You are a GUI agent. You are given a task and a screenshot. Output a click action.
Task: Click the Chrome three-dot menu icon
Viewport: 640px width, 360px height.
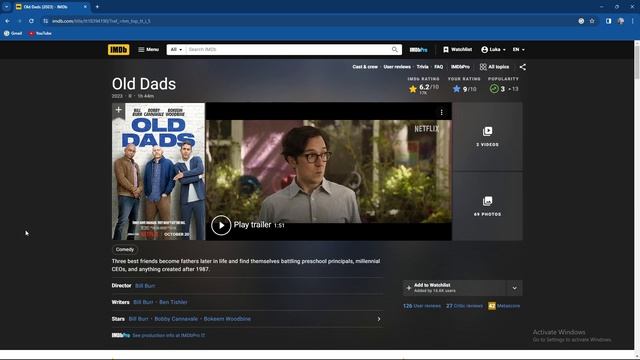pos(633,21)
